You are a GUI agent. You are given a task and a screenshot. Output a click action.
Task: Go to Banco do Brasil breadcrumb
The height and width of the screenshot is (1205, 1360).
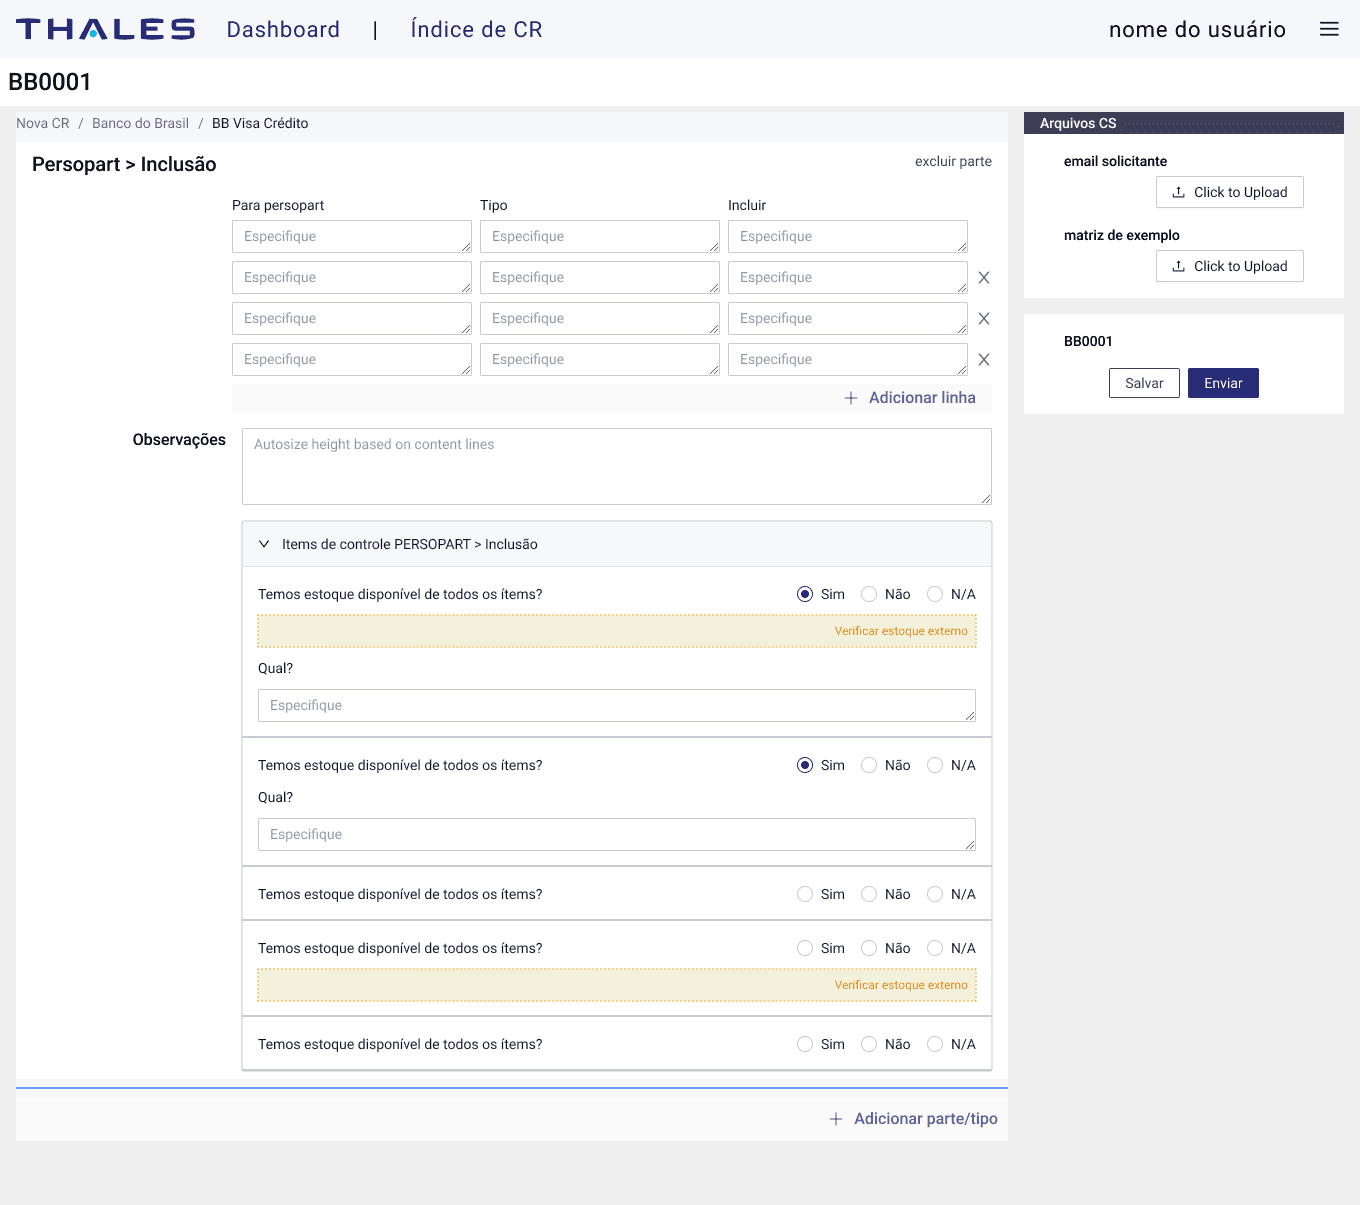tap(140, 123)
